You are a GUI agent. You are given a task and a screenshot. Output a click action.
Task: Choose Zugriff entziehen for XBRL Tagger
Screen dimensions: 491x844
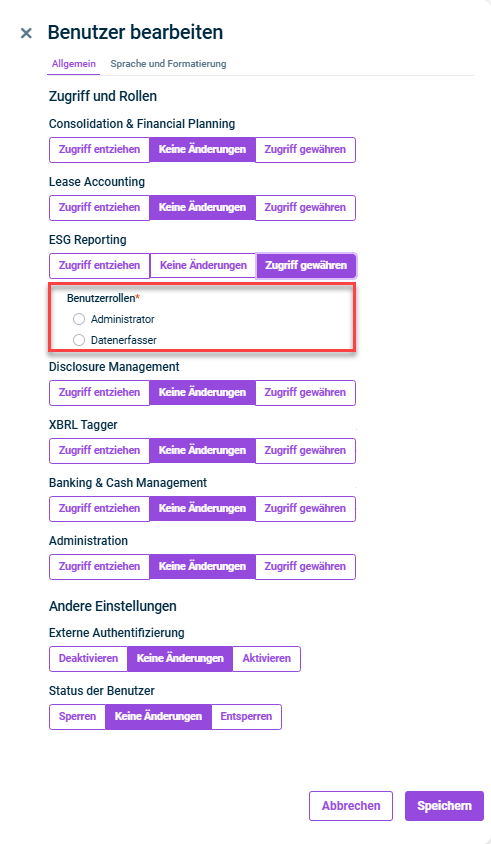[x=99, y=451]
